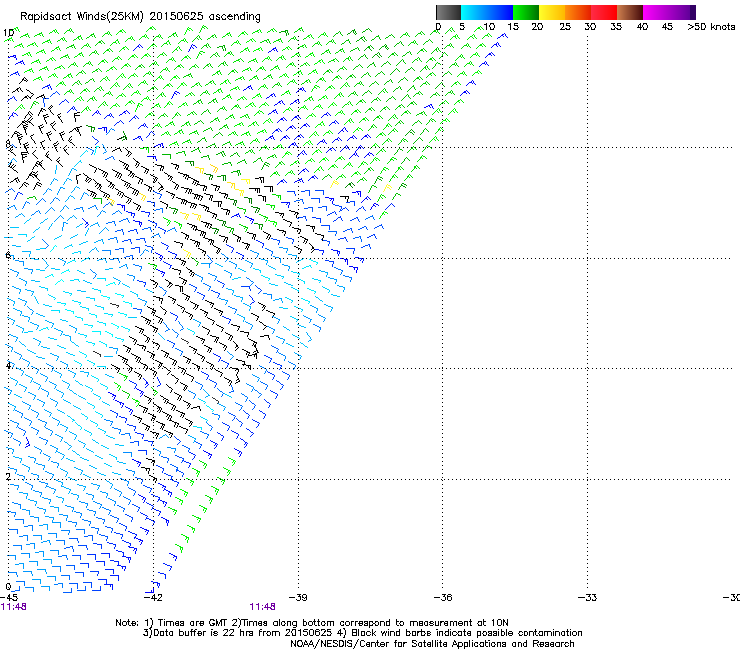Click the title 'Rapidscat Winds(25KM) 20150625 ascending'
740x650 pixels.
coord(140,17)
